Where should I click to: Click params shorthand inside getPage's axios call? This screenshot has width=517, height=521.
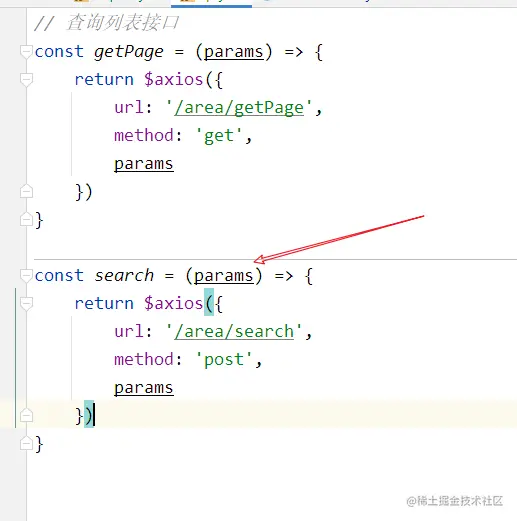pyautogui.click(x=144, y=164)
